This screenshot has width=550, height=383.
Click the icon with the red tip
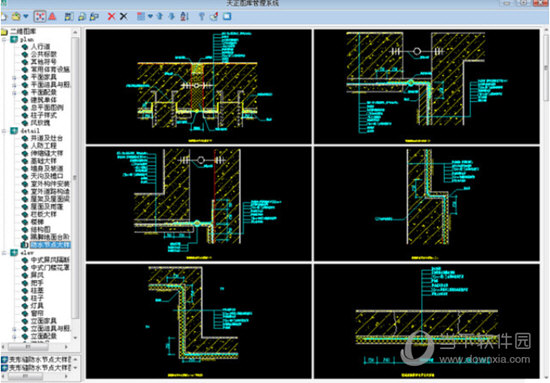[x=214, y=16]
